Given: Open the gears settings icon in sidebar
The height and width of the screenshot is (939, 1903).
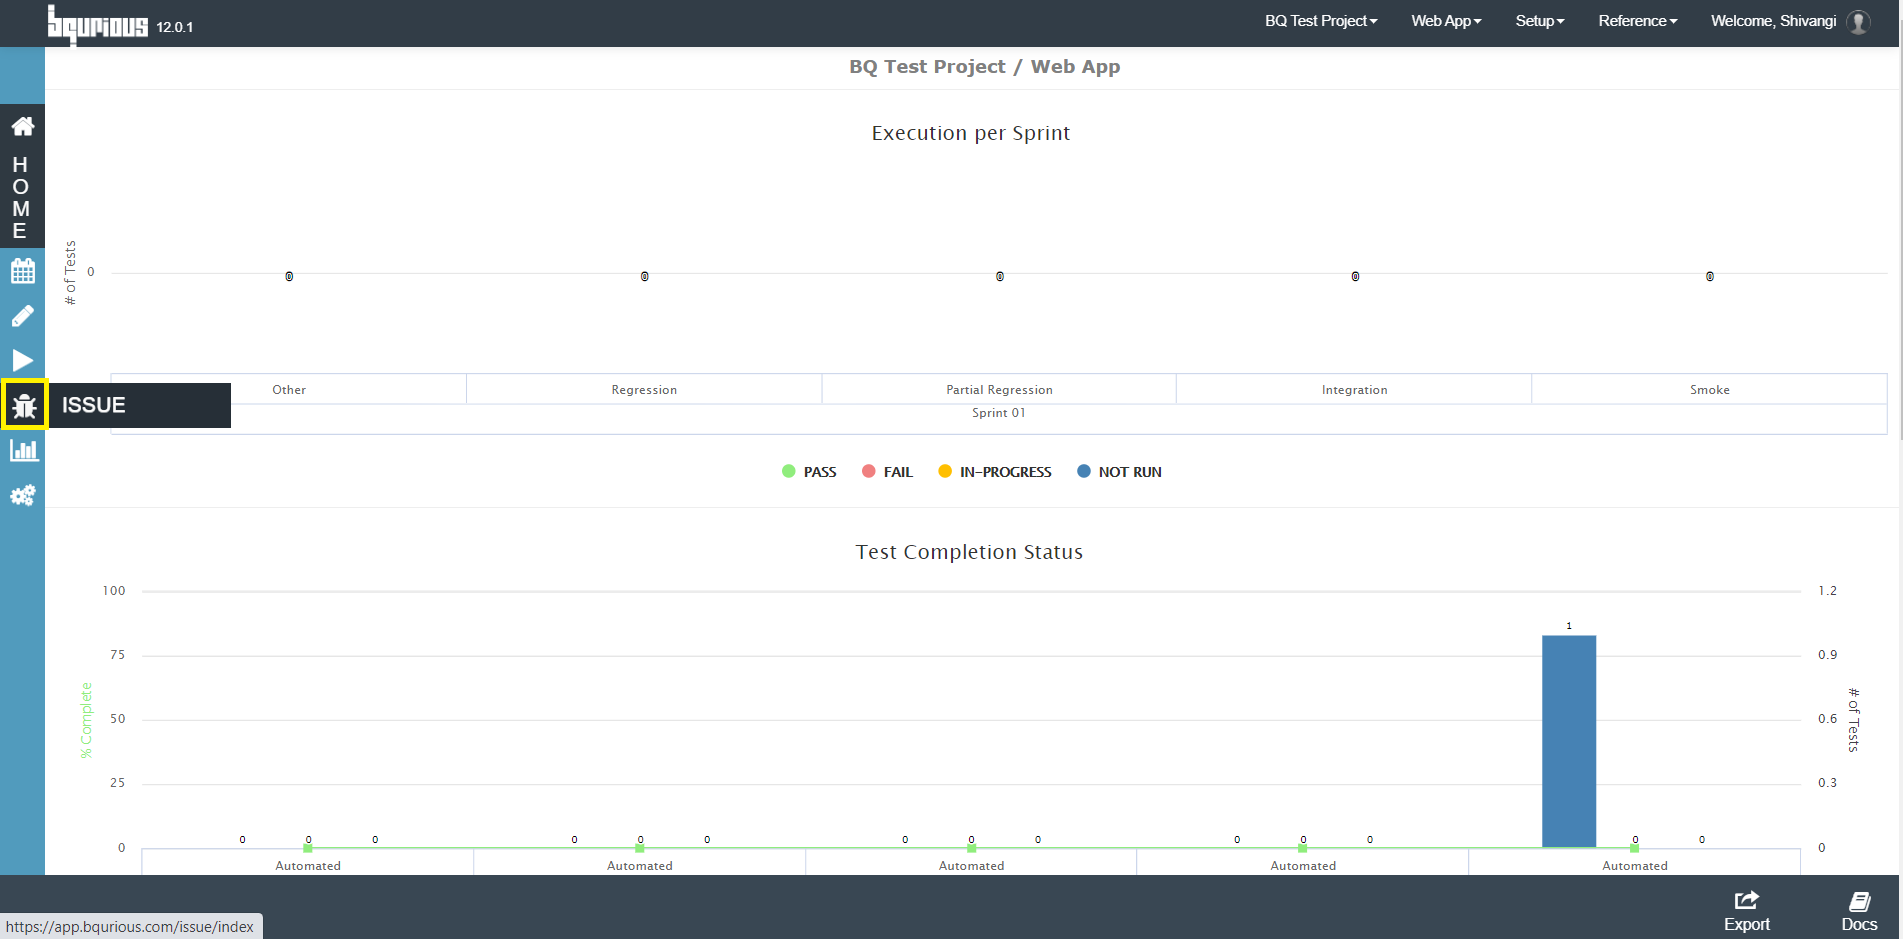Looking at the screenshot, I should click(x=23, y=495).
